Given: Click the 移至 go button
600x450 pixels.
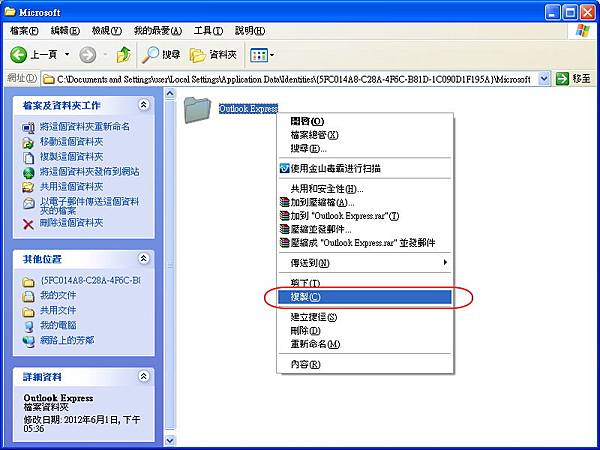Looking at the screenshot, I should (x=573, y=79).
